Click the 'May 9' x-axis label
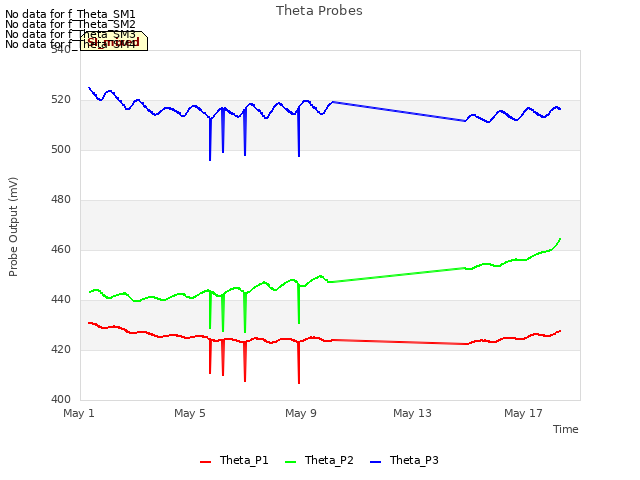 [x=301, y=413]
